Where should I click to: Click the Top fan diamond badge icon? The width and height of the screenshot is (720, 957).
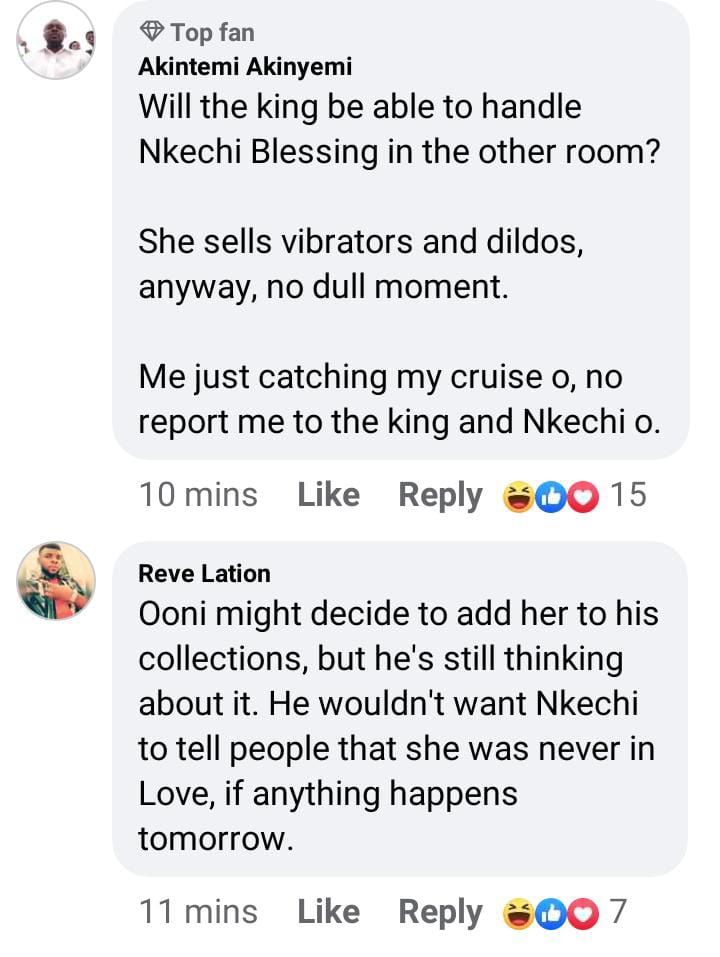pyautogui.click(x=151, y=32)
